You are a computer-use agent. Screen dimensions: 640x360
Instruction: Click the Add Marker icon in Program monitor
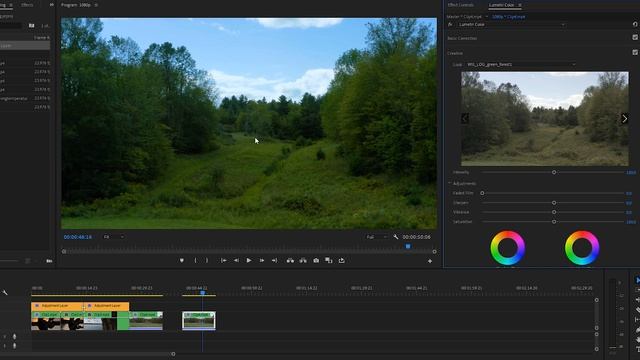tap(182, 260)
